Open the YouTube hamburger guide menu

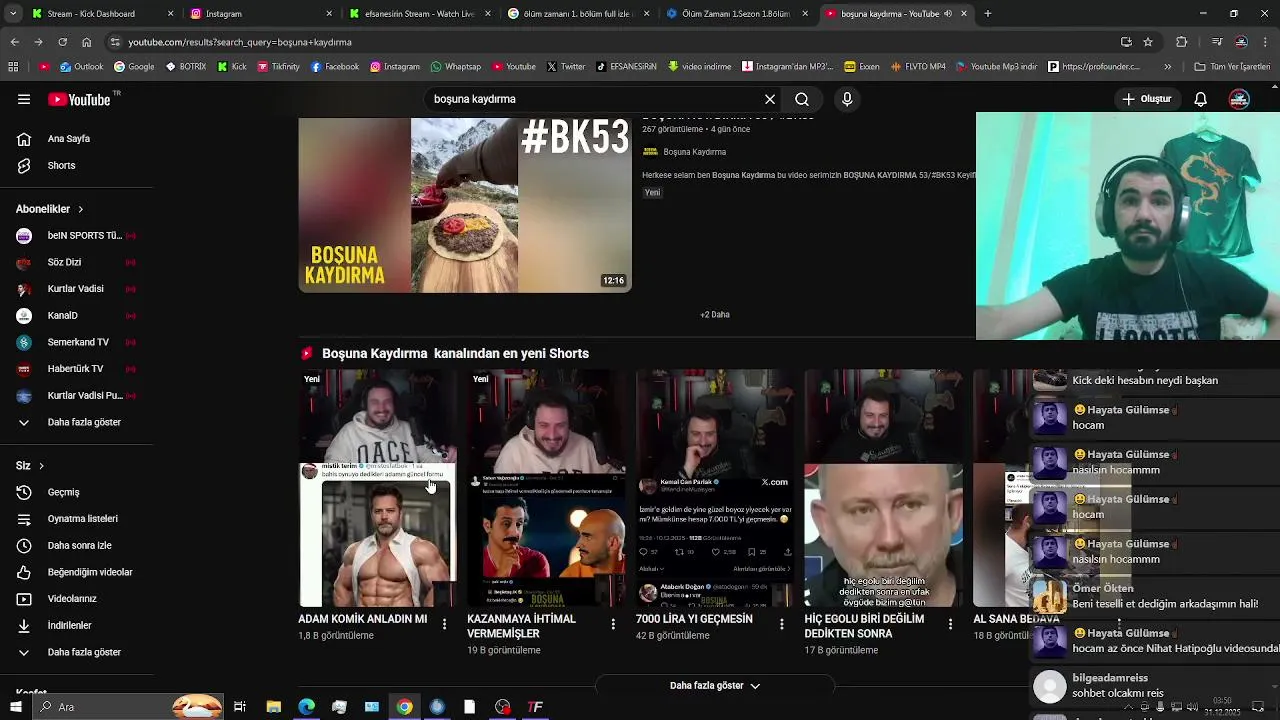coord(24,99)
